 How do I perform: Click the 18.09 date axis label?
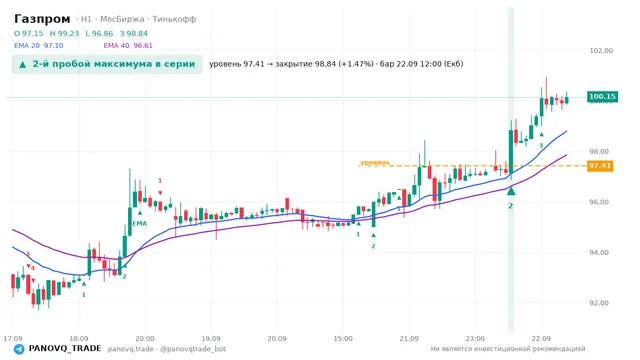[79, 339]
